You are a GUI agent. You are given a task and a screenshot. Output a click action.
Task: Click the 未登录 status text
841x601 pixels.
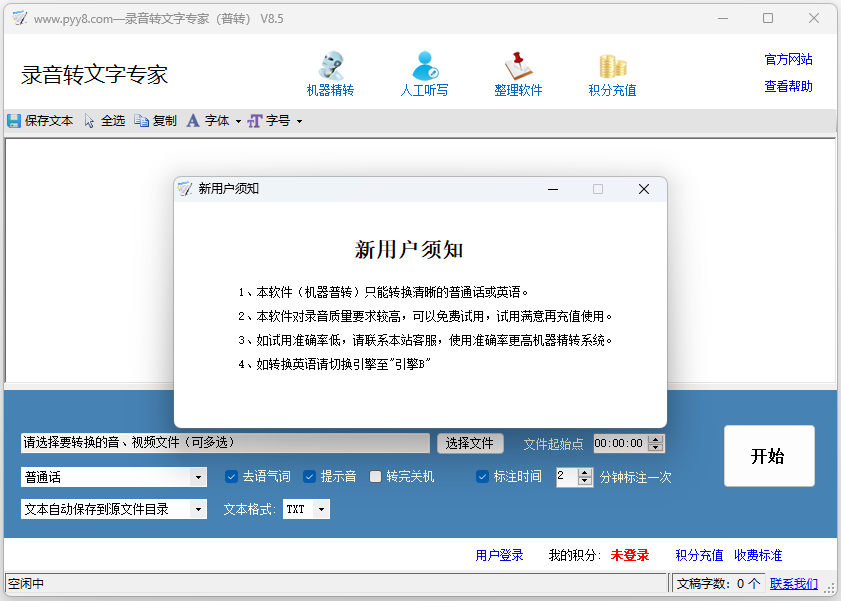630,555
